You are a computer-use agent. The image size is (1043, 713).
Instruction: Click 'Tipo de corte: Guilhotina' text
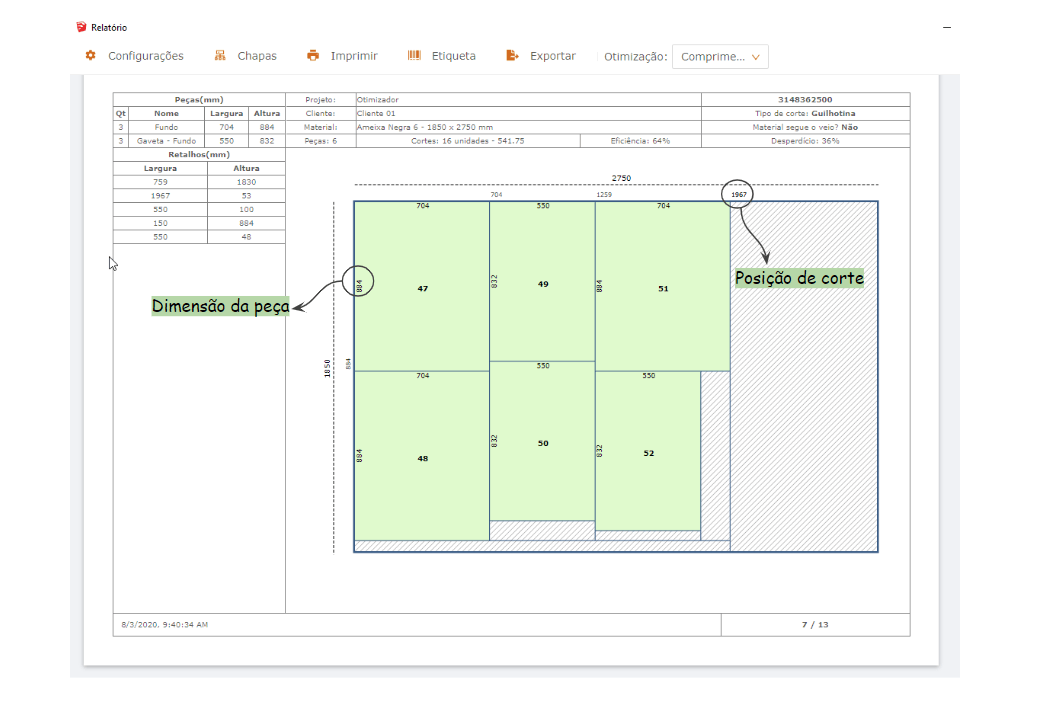[805, 114]
